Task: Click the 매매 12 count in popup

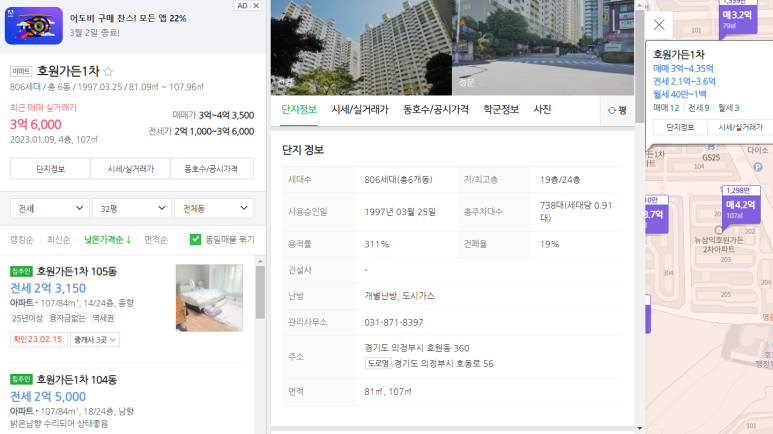Action: click(666, 108)
